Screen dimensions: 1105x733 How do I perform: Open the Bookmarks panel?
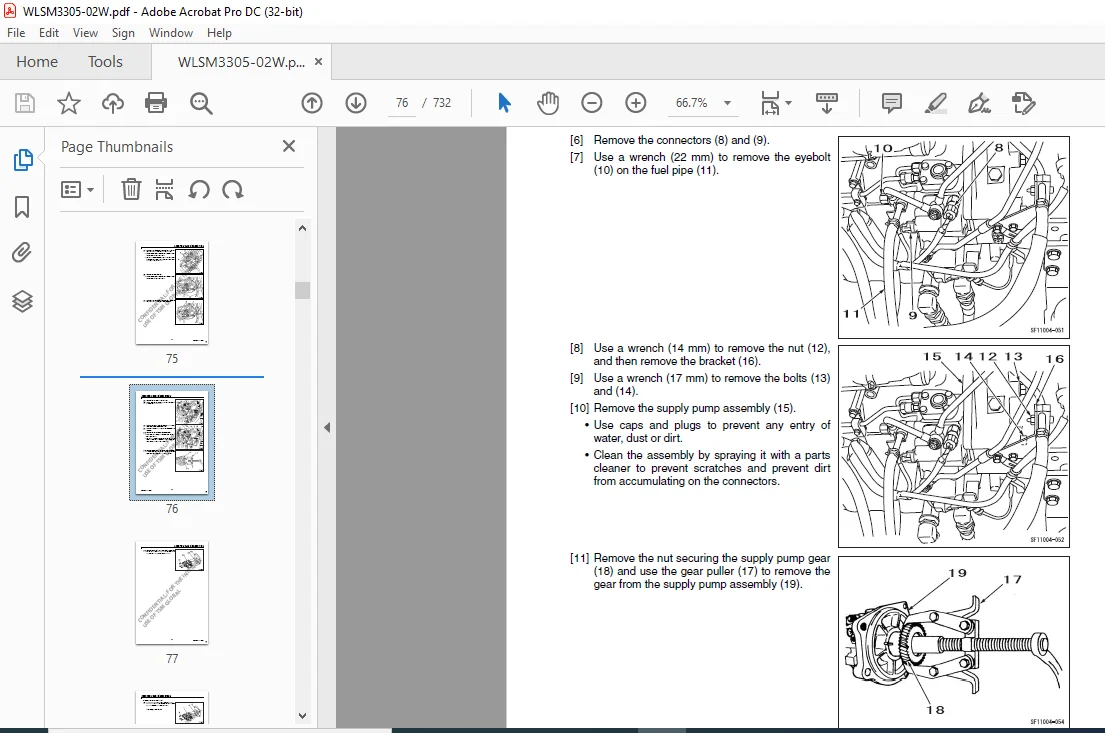(x=23, y=207)
